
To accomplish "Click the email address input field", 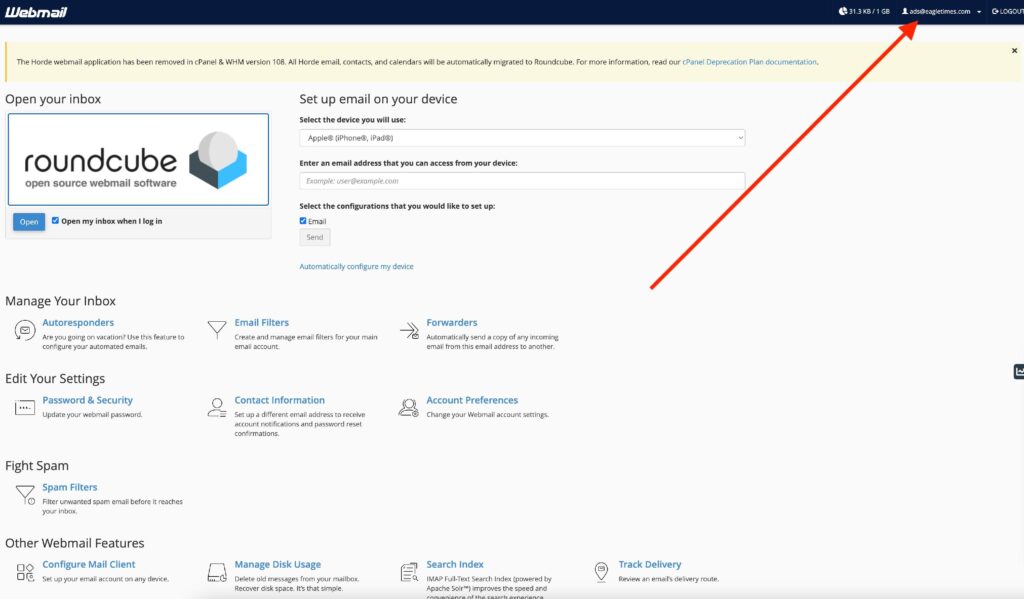I will (522, 181).
